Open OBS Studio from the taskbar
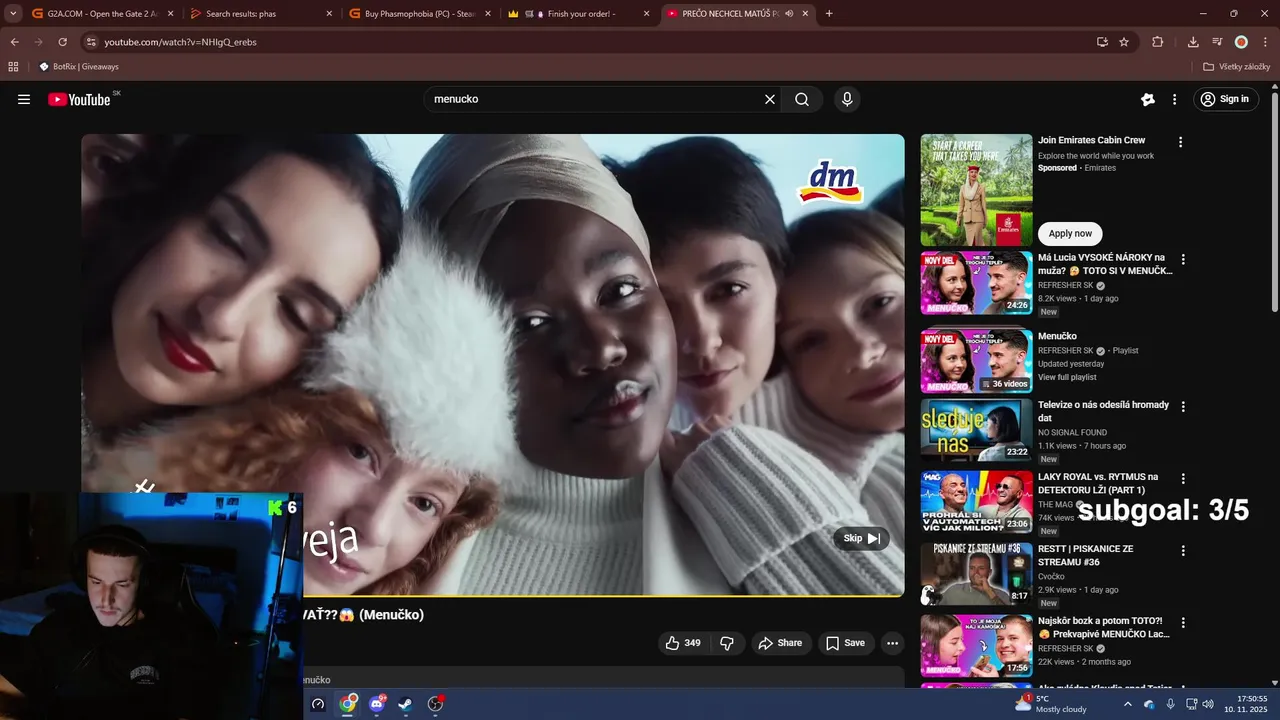This screenshot has width=1280, height=720. [435, 704]
